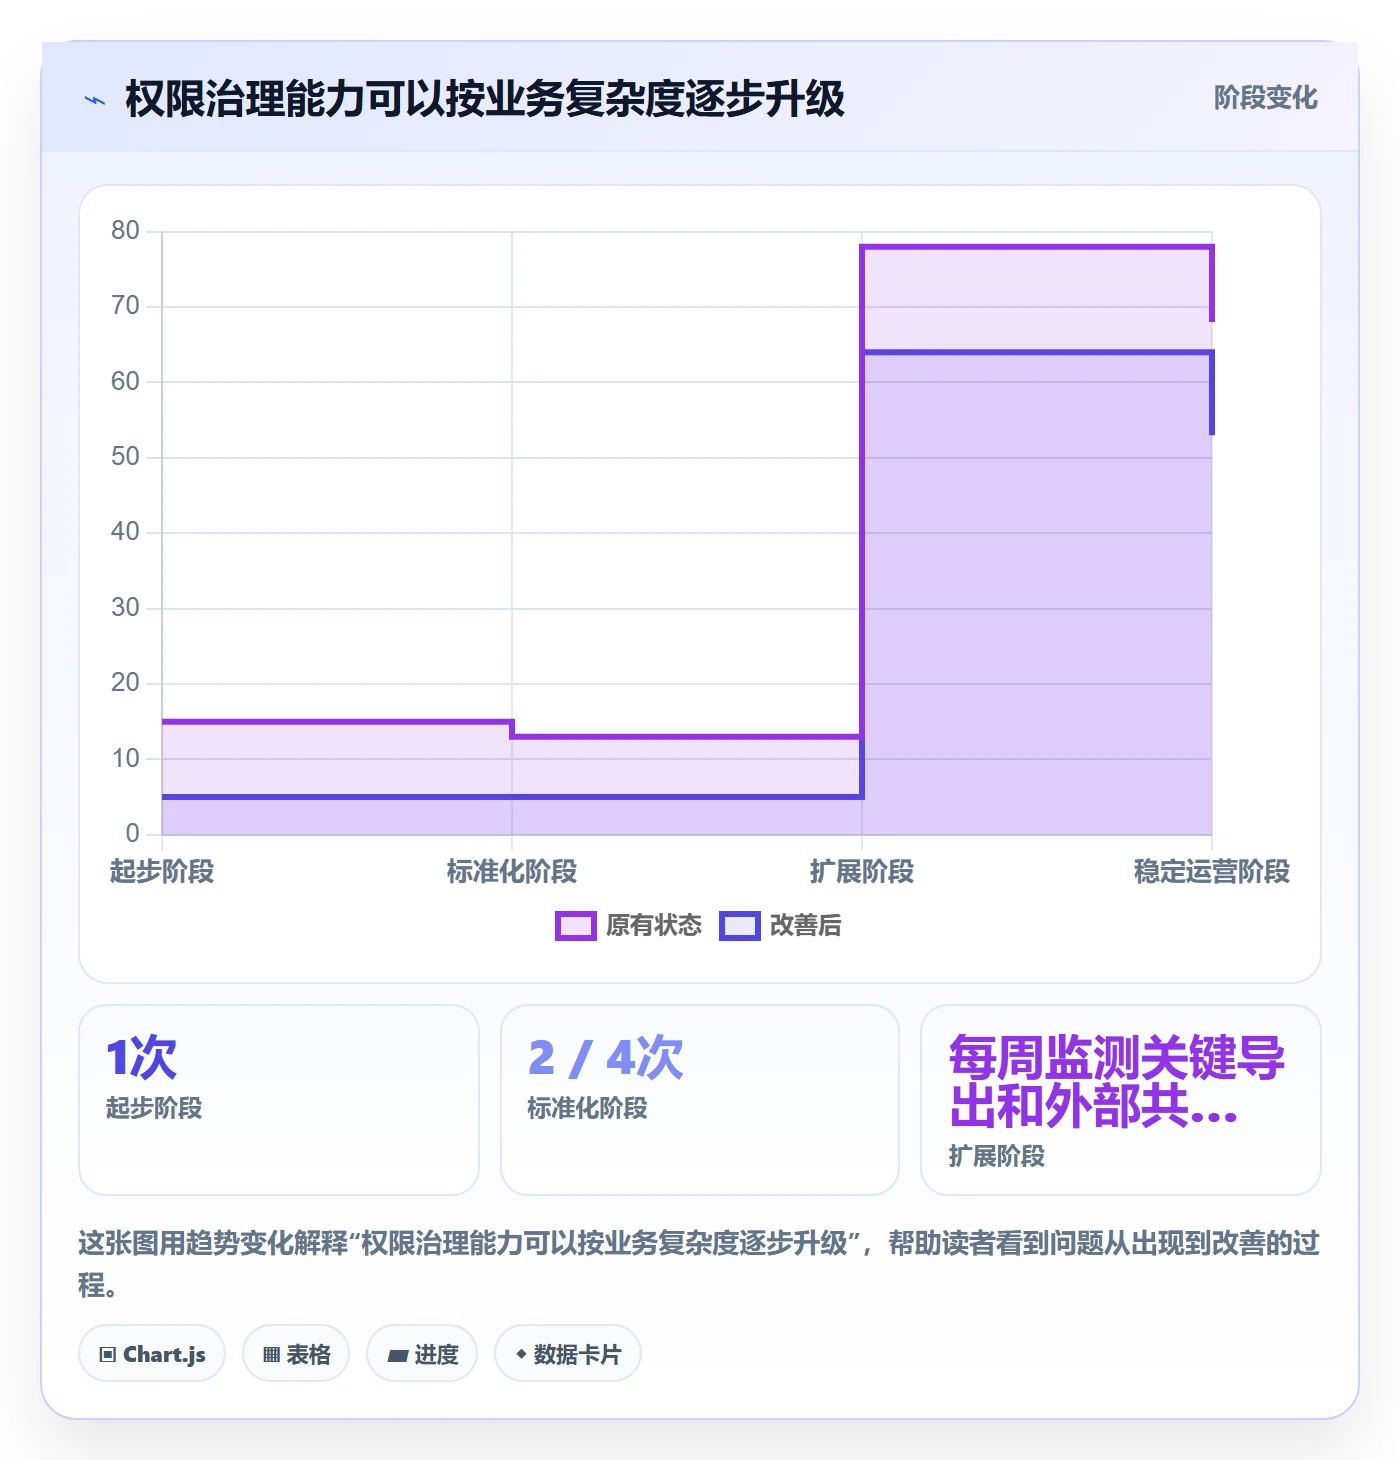This screenshot has width=1400, height=1460.
Task: Click the 改善后 legend label
Action: pyautogui.click(x=805, y=926)
